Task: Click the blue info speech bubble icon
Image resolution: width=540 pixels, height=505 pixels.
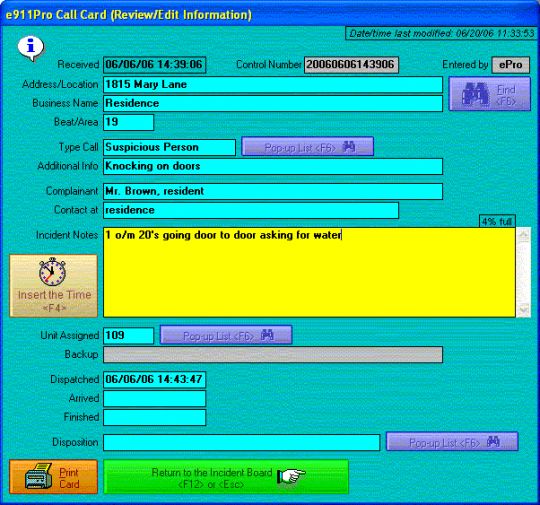Action: (x=31, y=48)
